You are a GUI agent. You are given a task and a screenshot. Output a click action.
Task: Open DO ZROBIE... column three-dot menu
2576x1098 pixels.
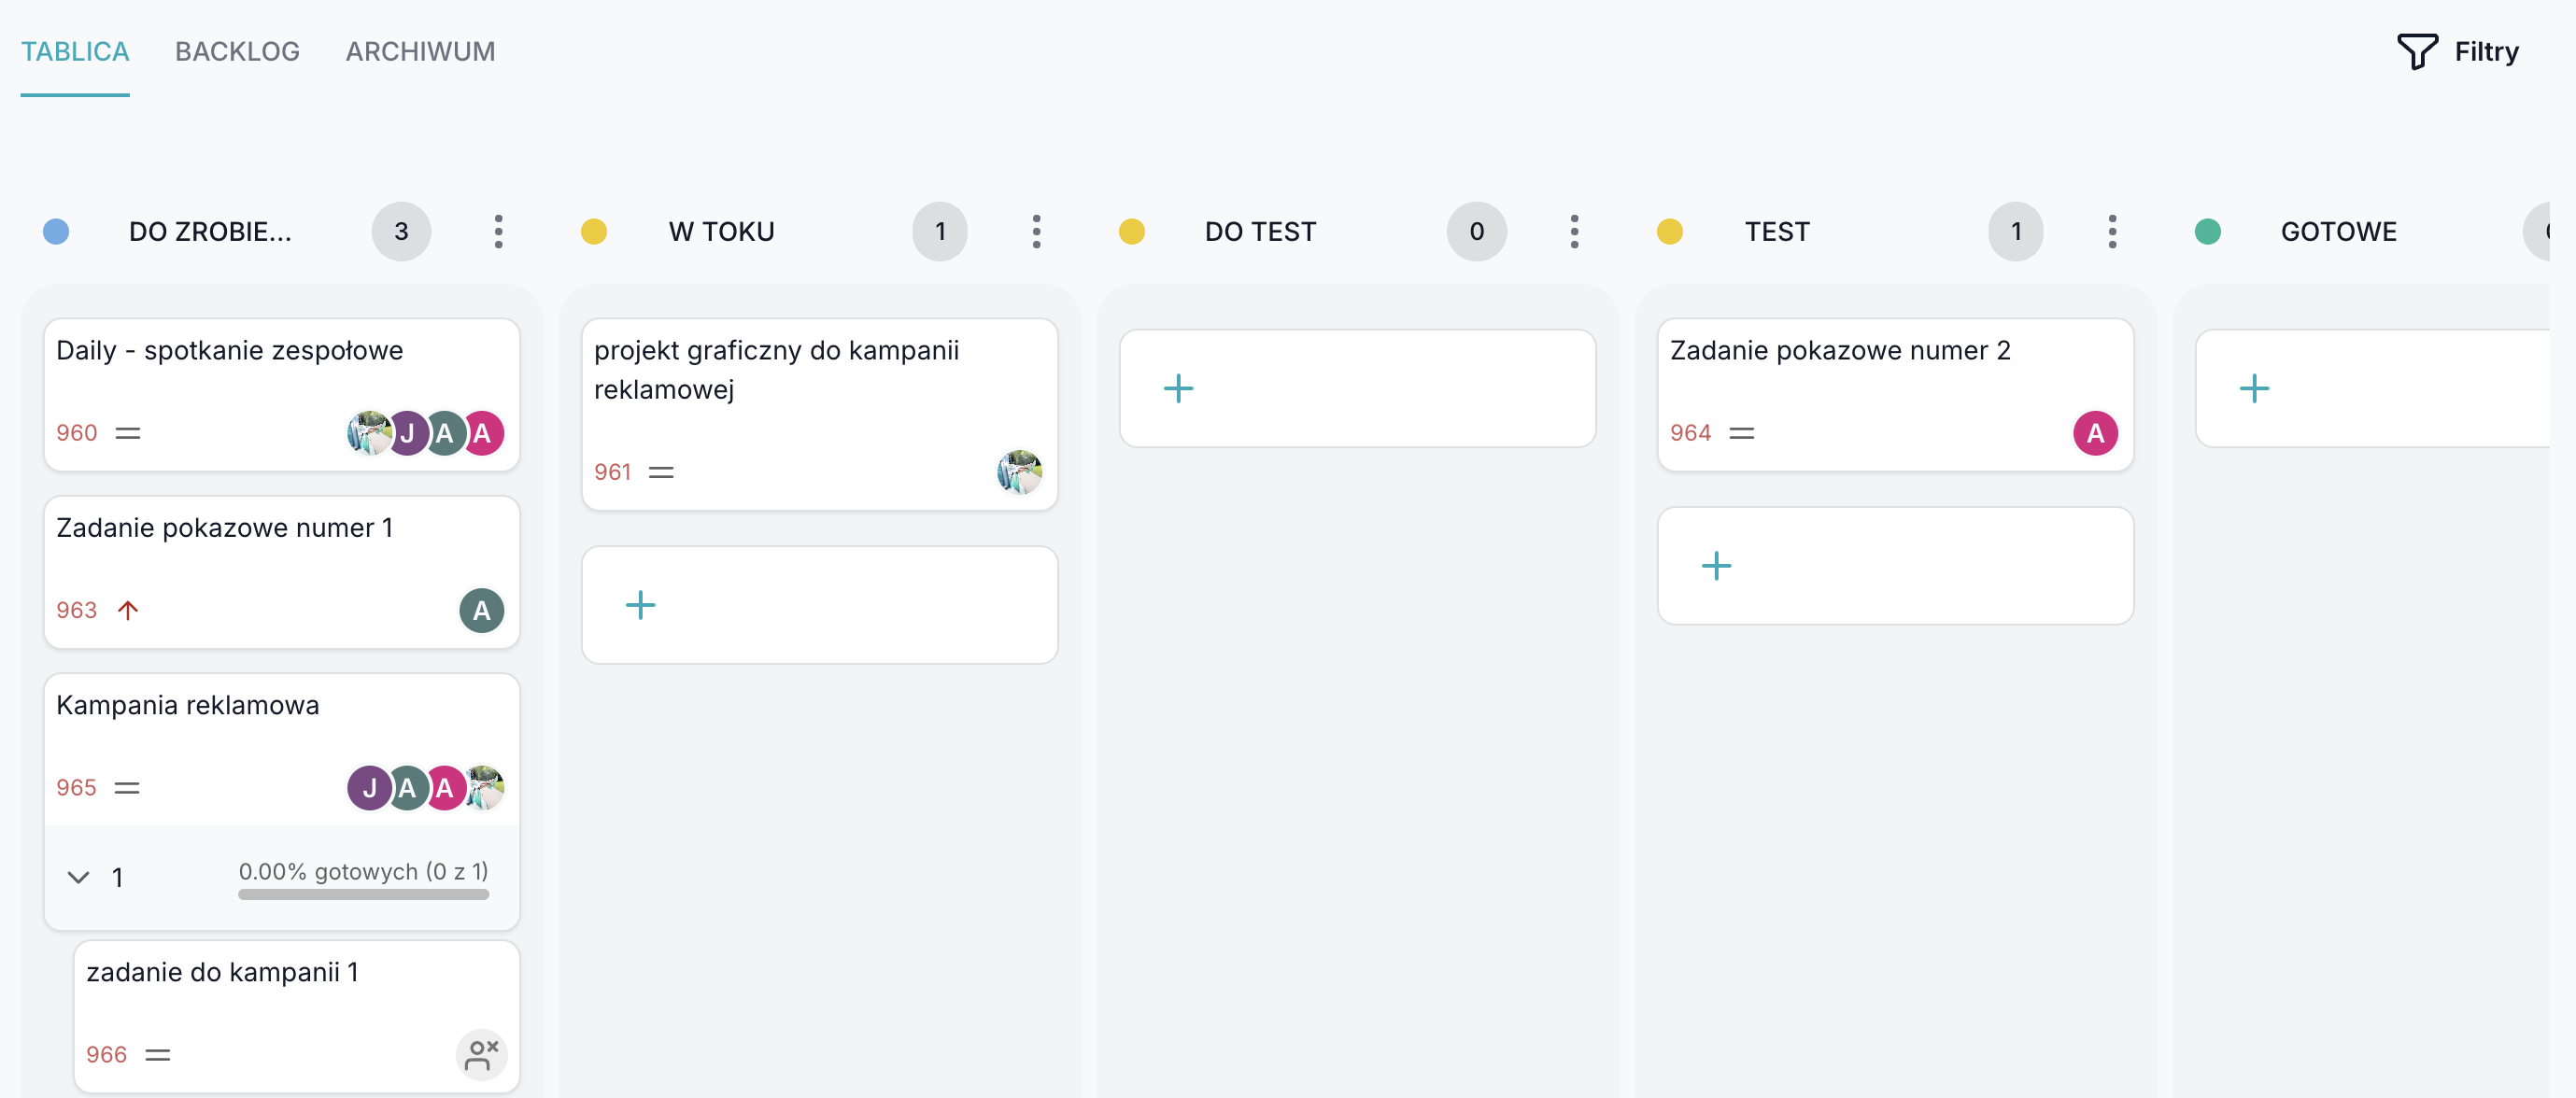tap(498, 232)
